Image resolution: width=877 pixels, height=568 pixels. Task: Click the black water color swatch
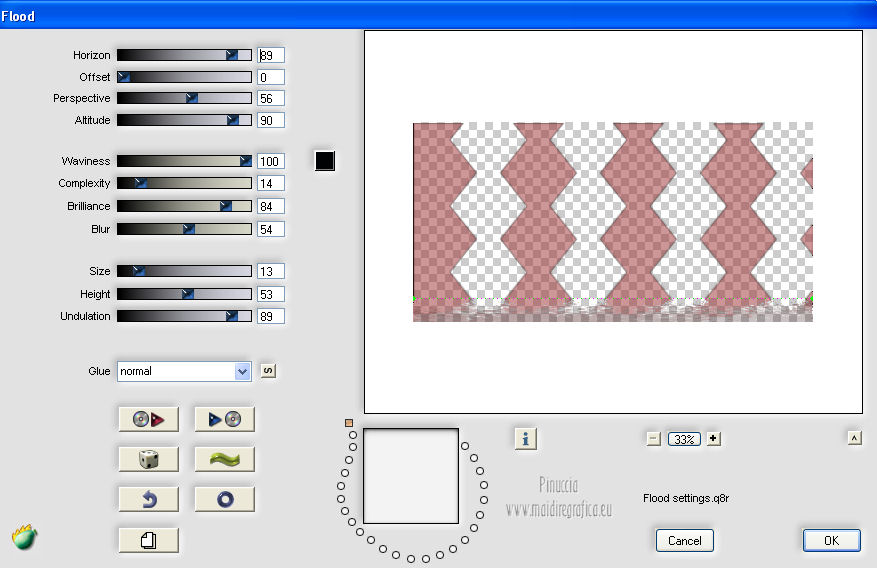pyautogui.click(x=324, y=161)
